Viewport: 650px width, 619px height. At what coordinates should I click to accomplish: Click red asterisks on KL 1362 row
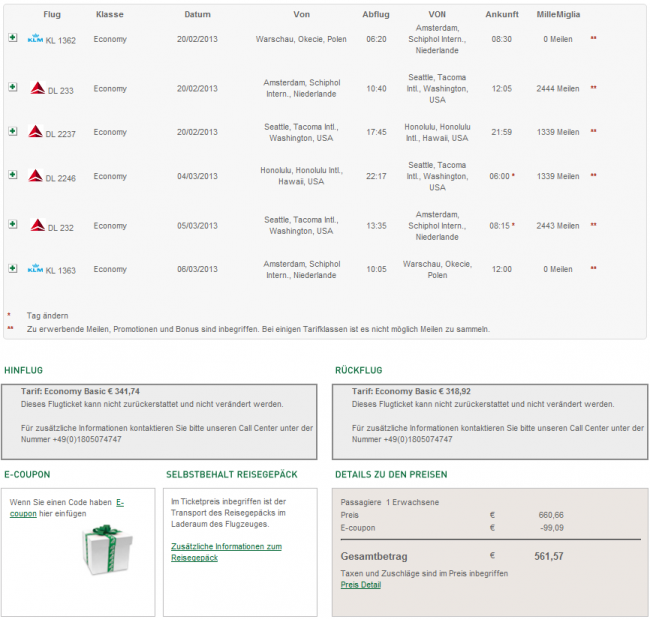[x=594, y=39]
